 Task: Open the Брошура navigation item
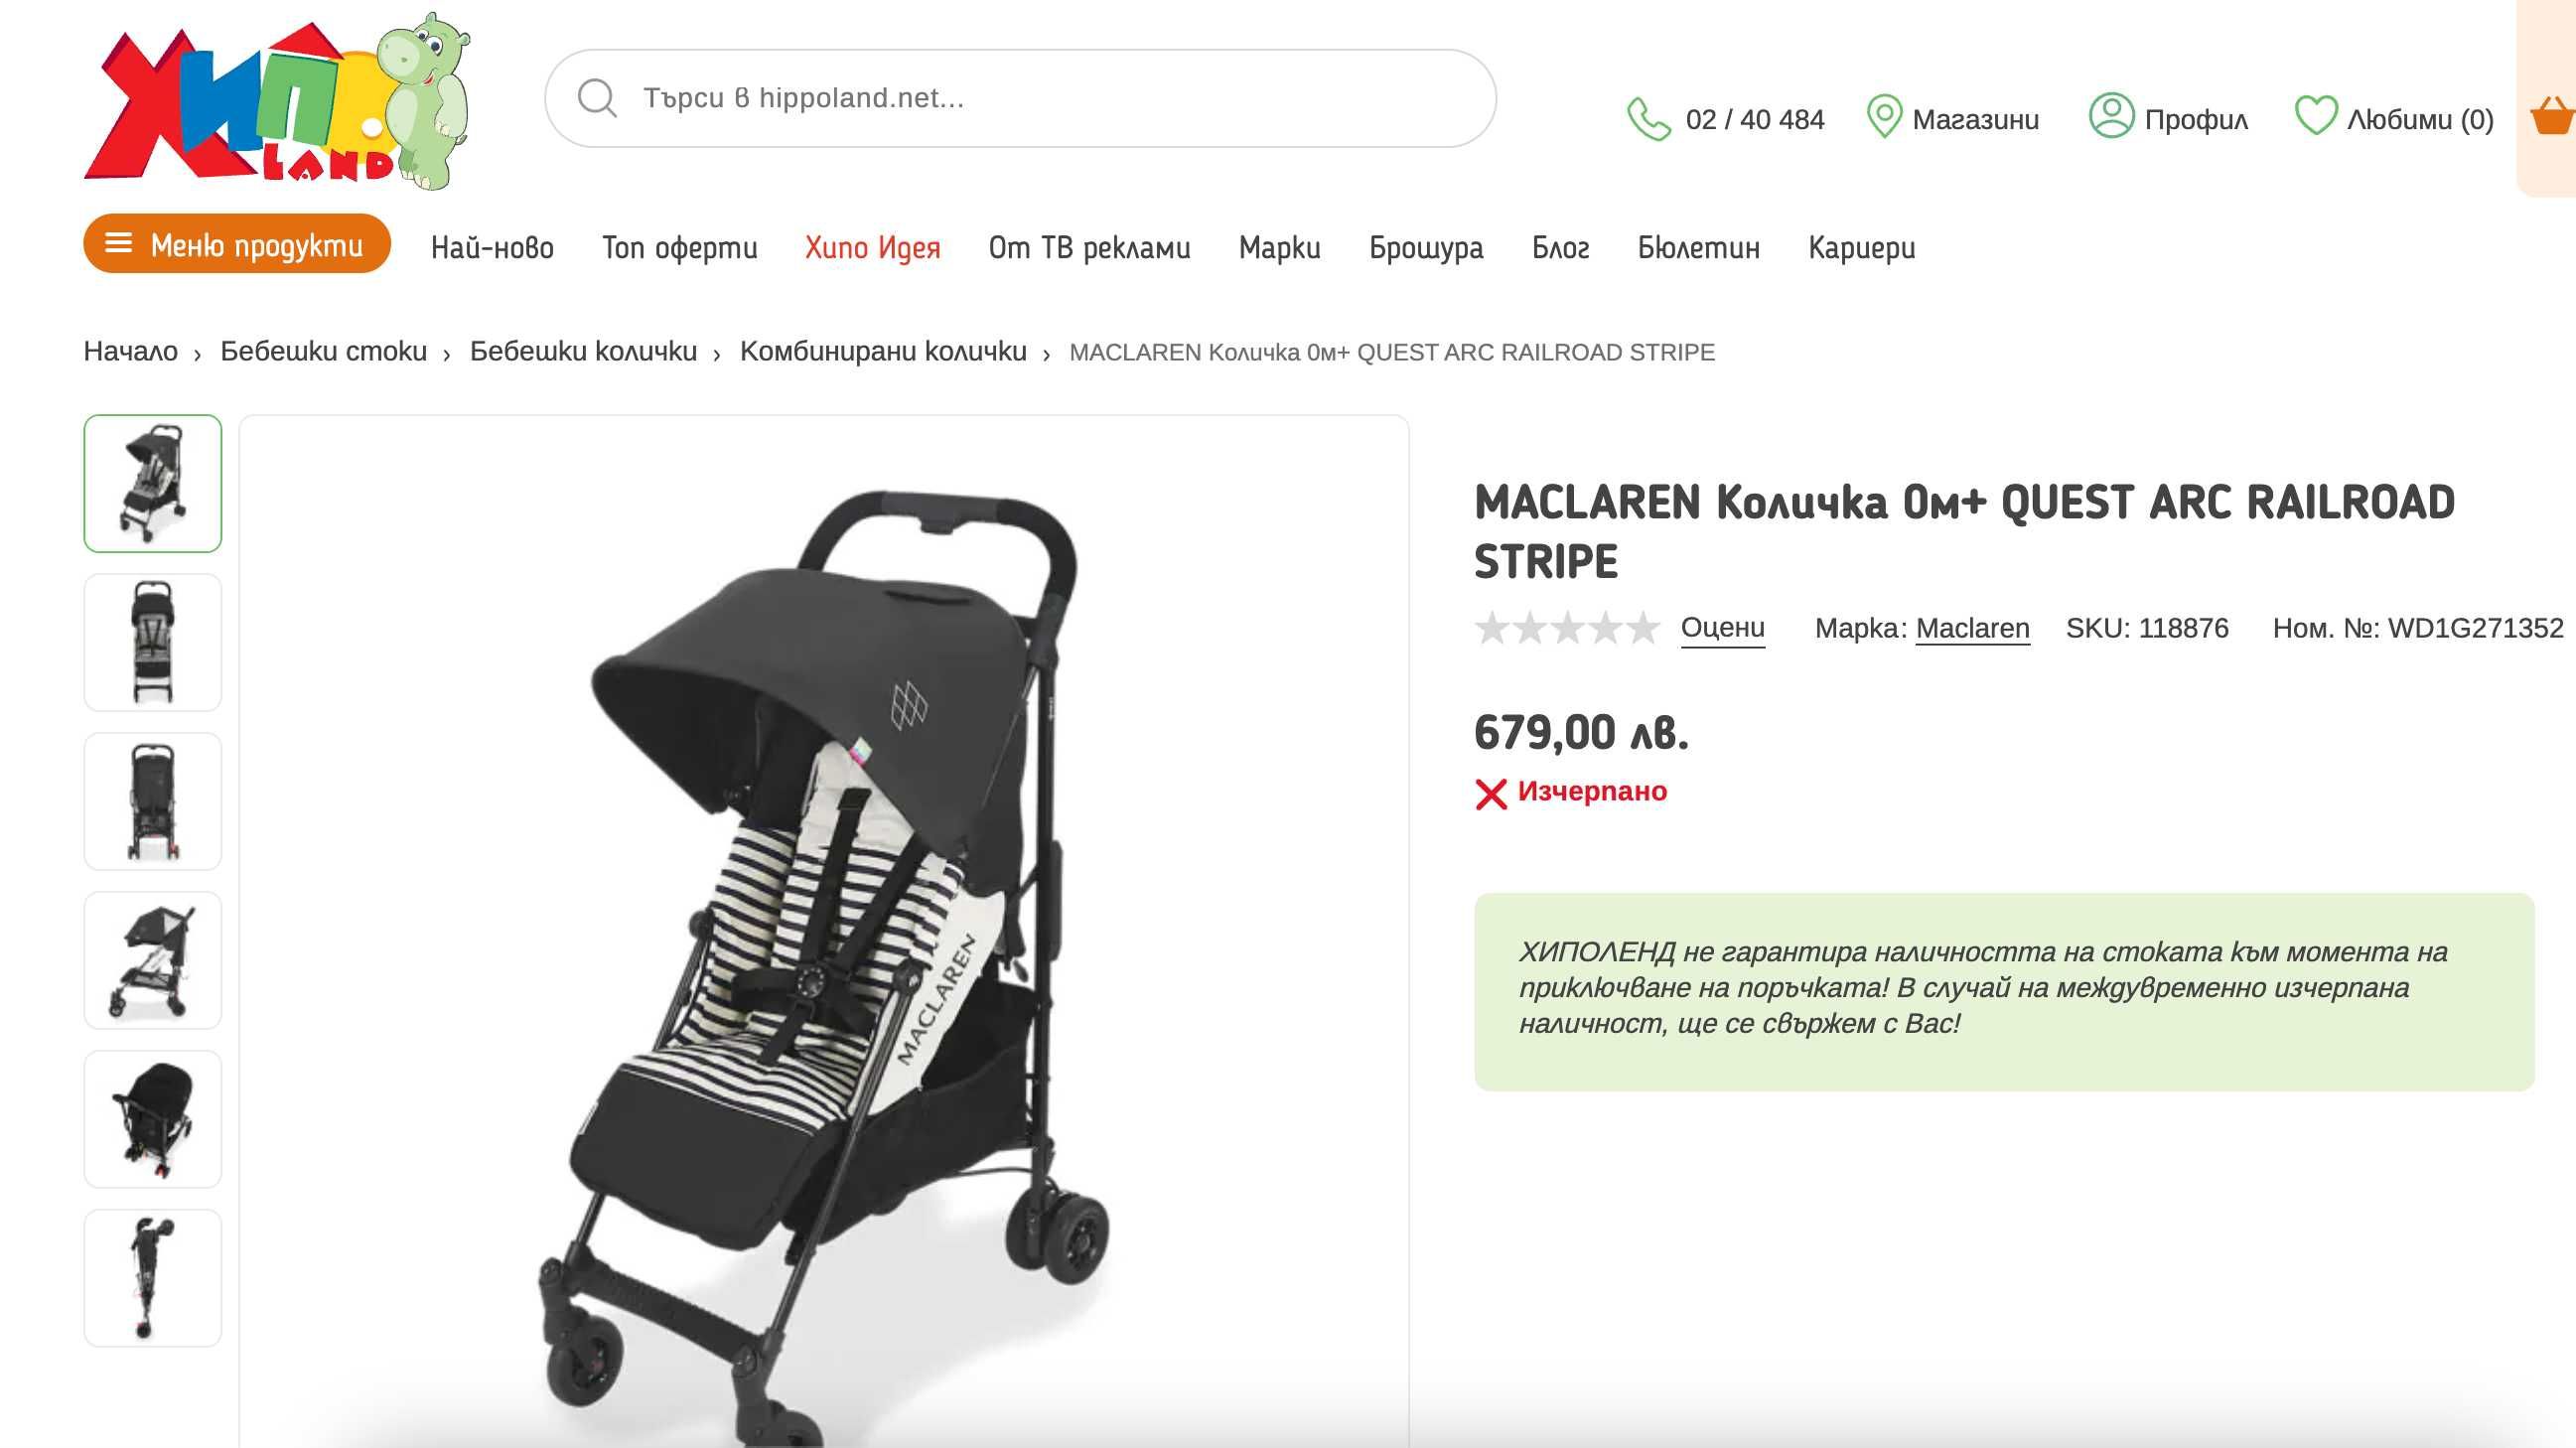click(x=1425, y=247)
